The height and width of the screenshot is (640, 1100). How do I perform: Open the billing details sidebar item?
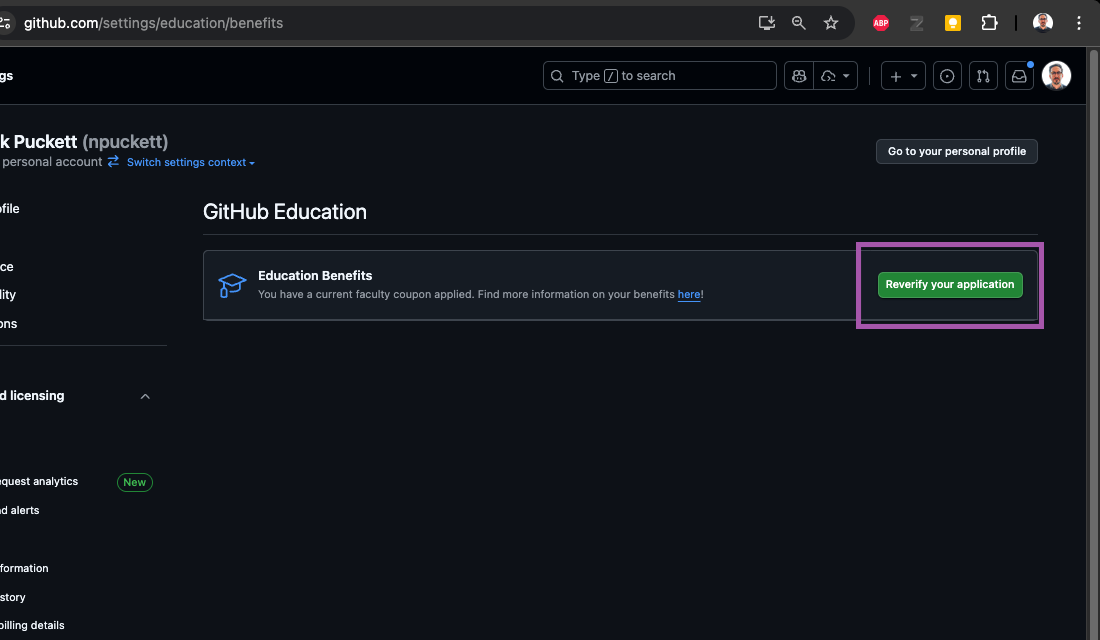tap(32, 625)
